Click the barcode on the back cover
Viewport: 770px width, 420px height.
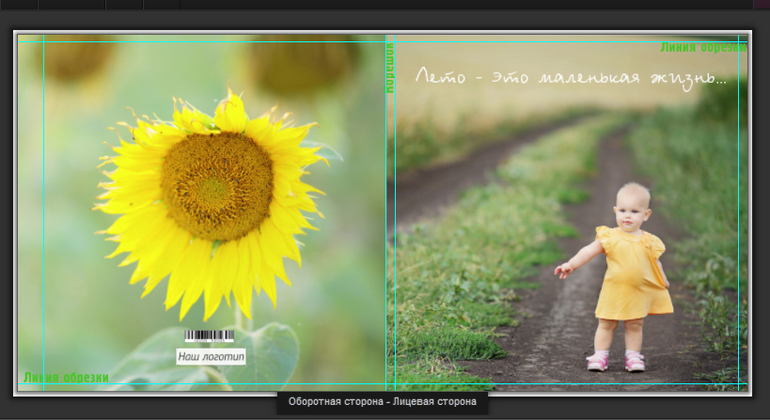[209, 336]
